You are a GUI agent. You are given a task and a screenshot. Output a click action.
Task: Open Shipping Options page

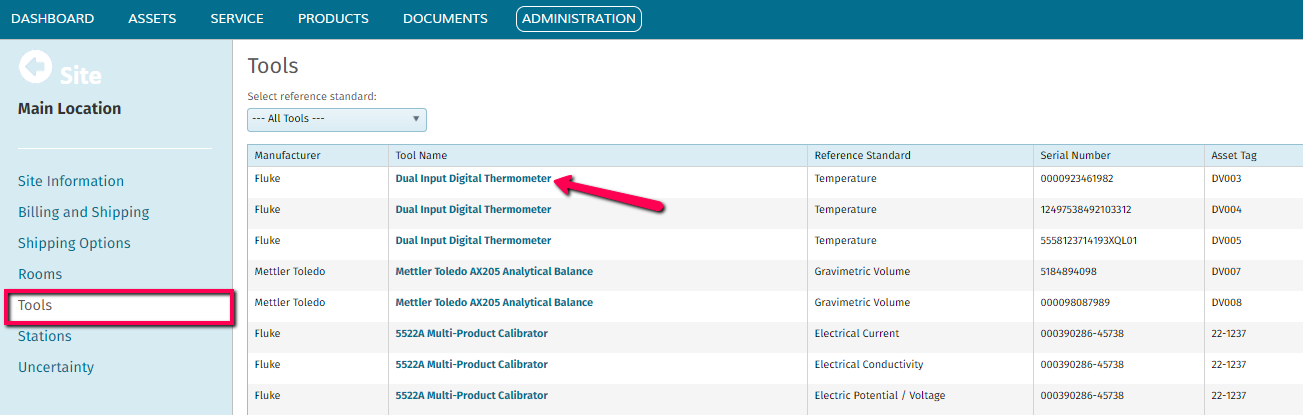74,243
